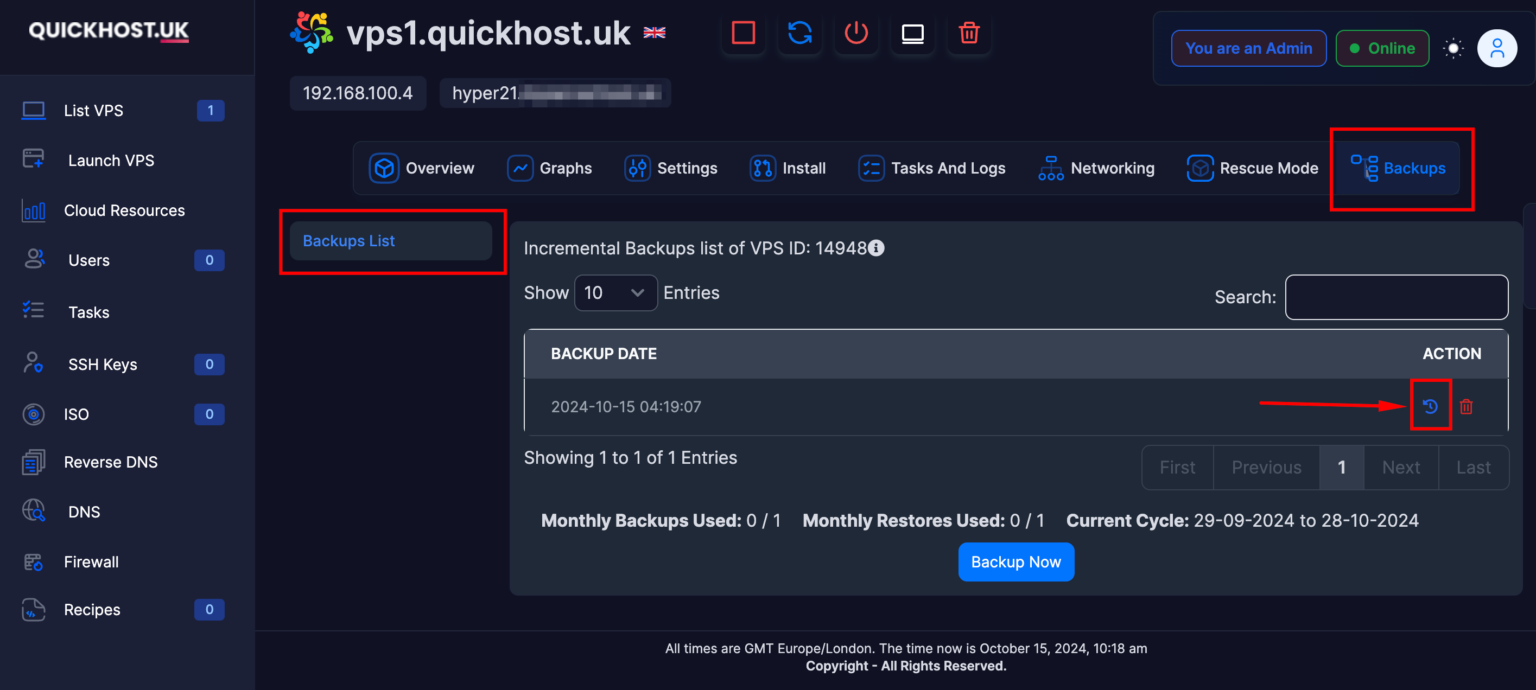
Task: Open the Show entries dropdown
Action: (616, 293)
